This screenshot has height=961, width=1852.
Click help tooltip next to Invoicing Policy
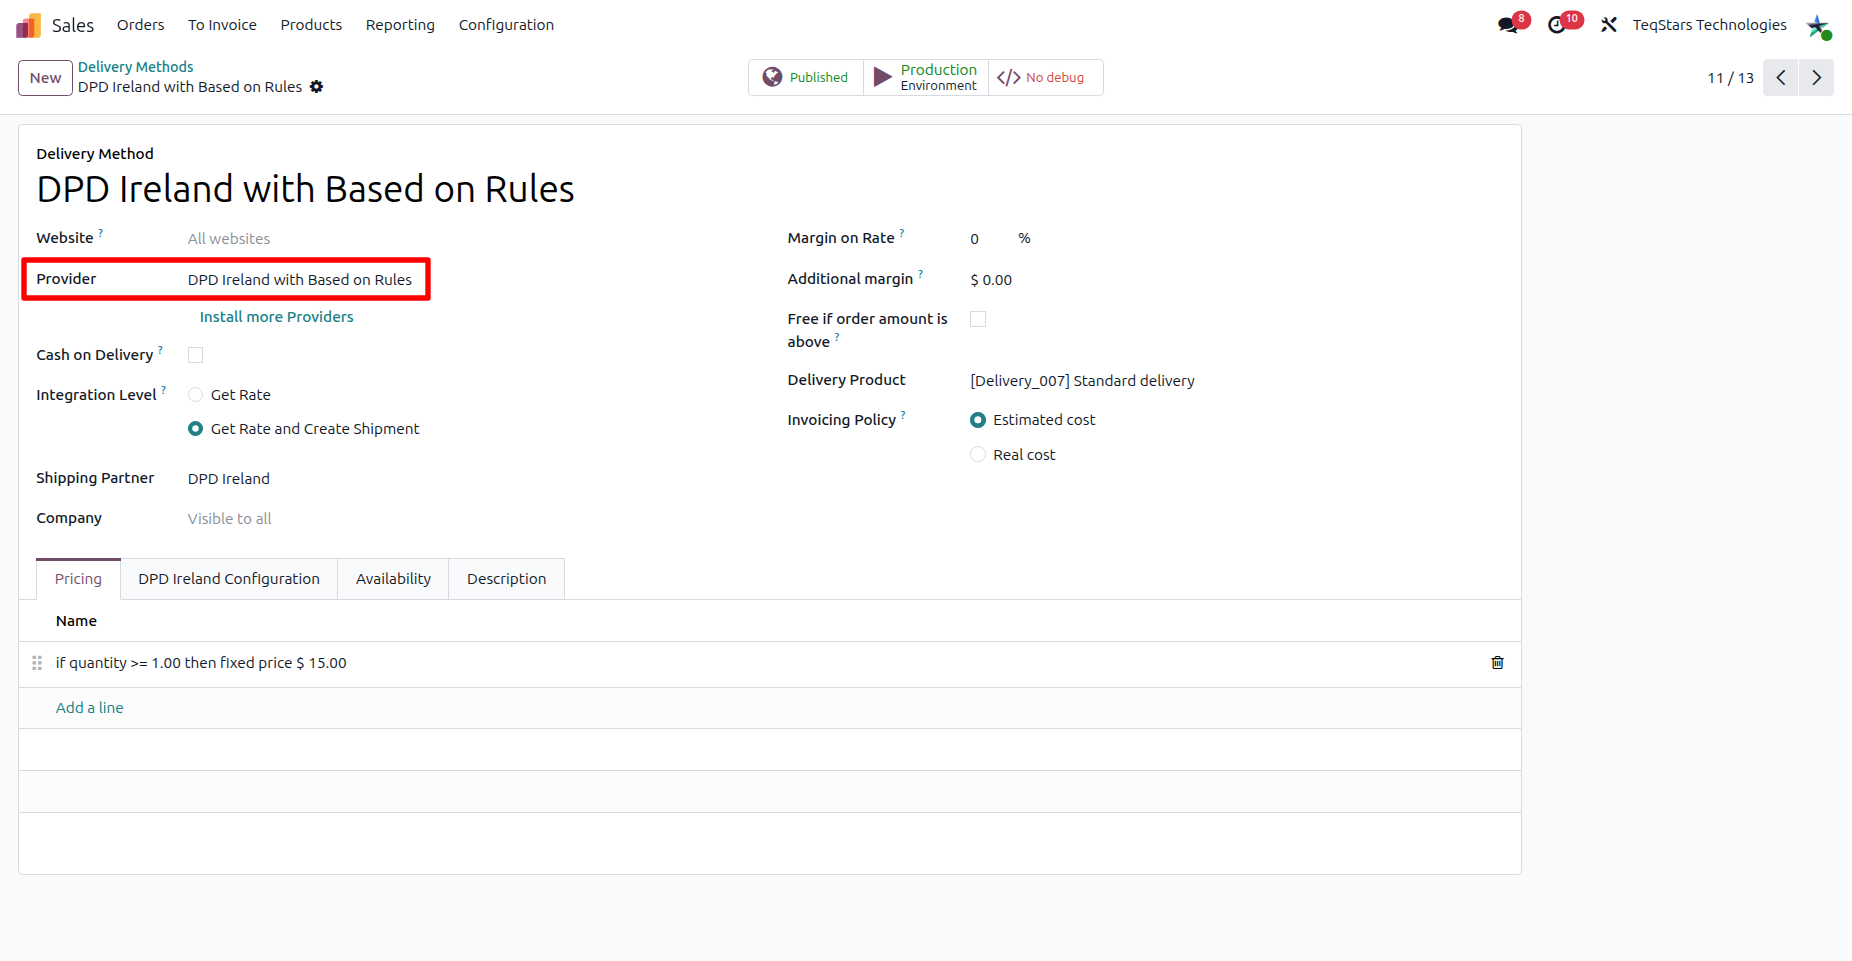tap(903, 415)
